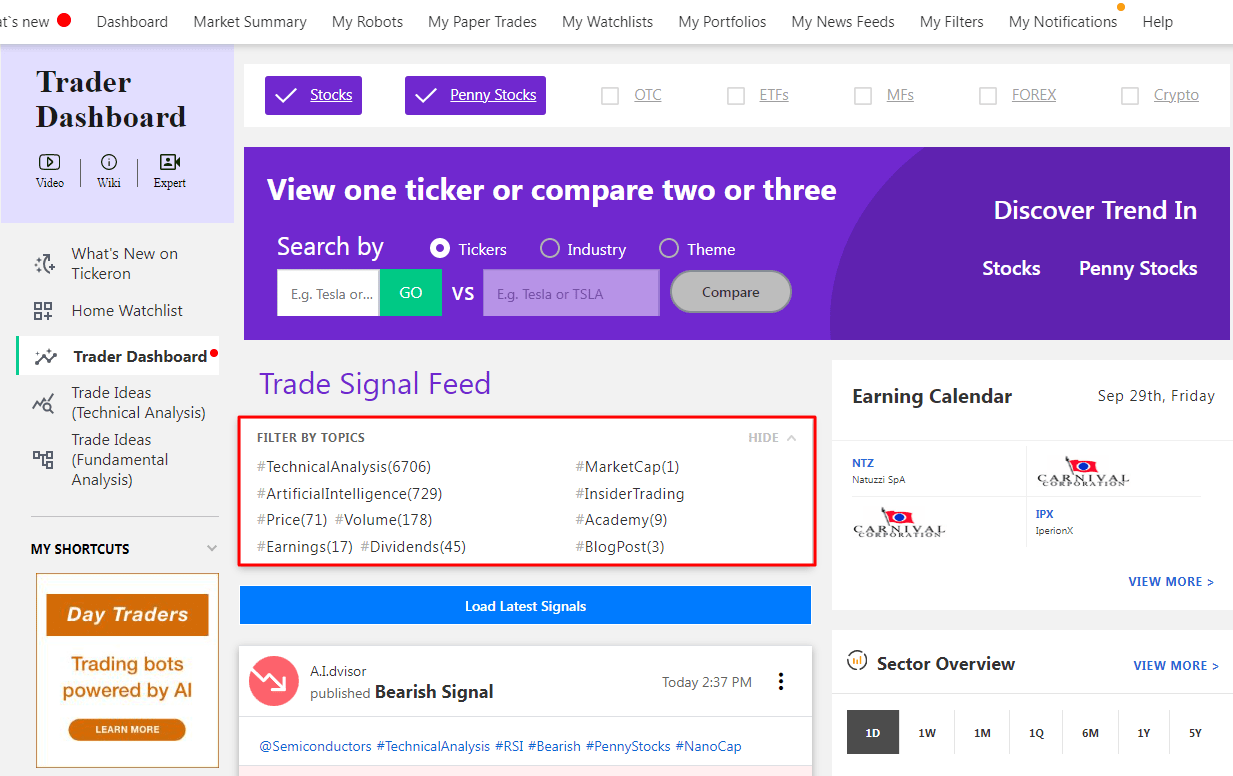Tick the Crypto checkbox

click(1130, 96)
